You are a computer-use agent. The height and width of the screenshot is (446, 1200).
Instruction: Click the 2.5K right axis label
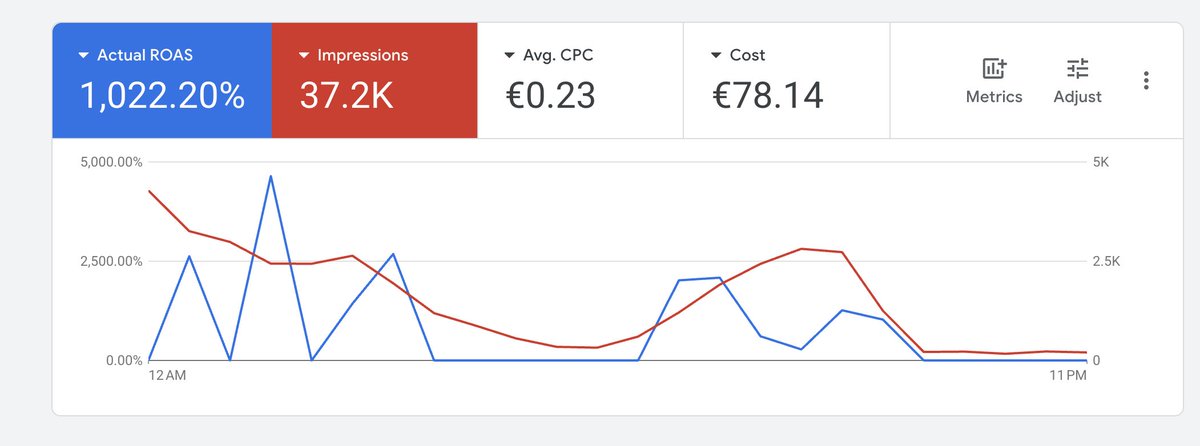click(1106, 261)
